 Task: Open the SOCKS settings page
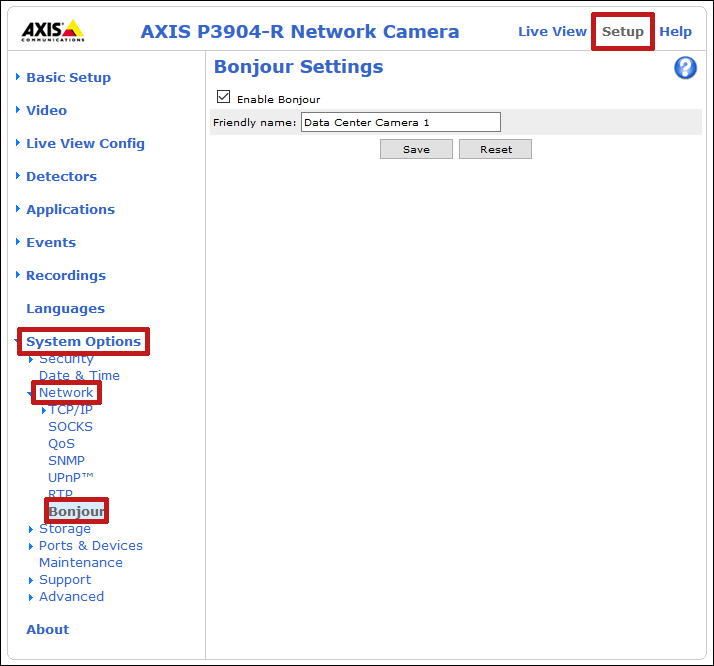(70, 426)
